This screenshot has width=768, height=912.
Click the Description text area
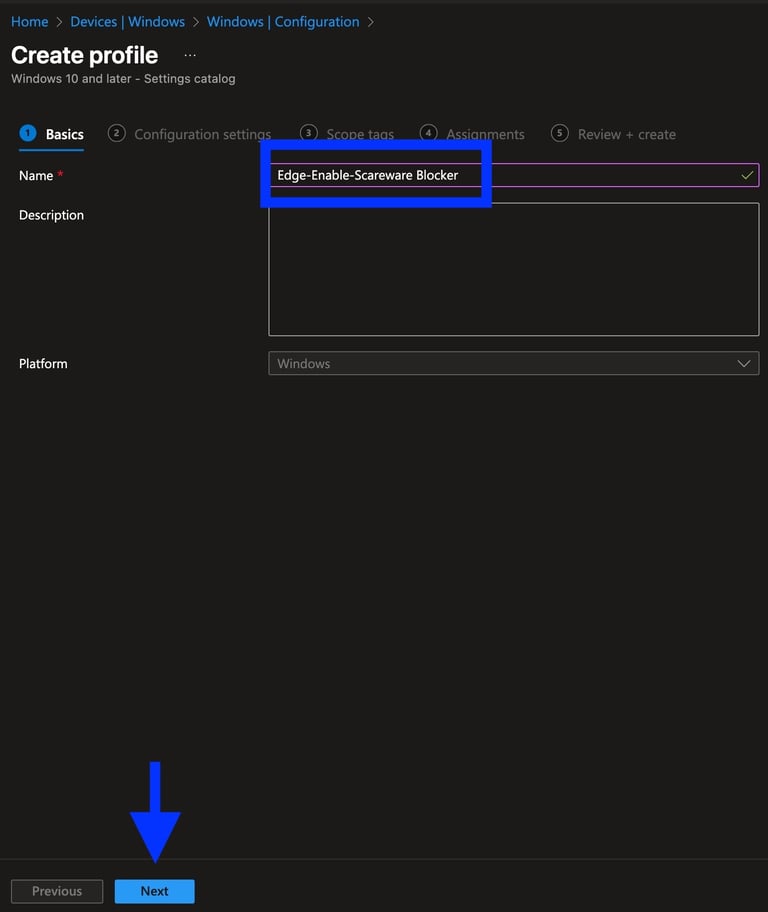point(514,269)
